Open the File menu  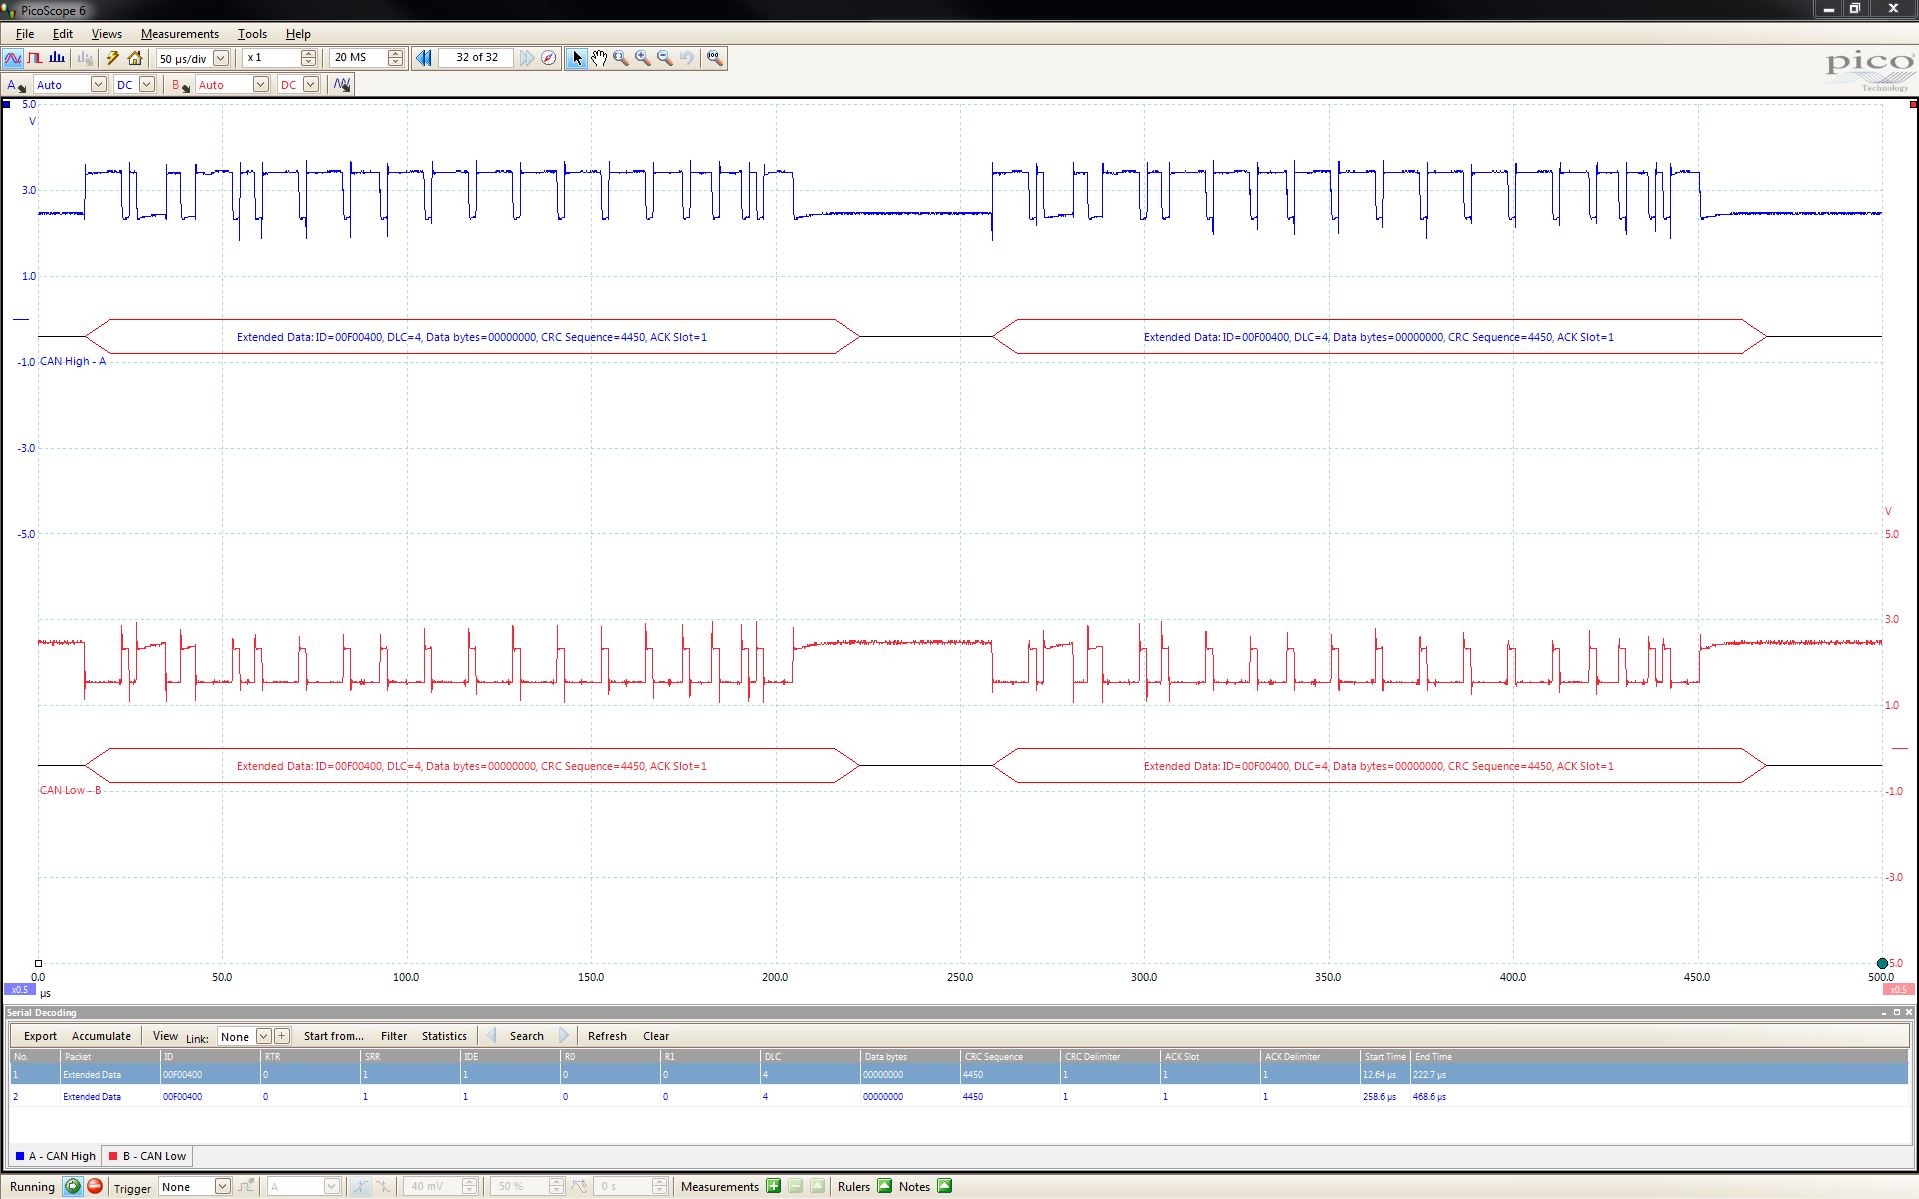[x=24, y=33]
